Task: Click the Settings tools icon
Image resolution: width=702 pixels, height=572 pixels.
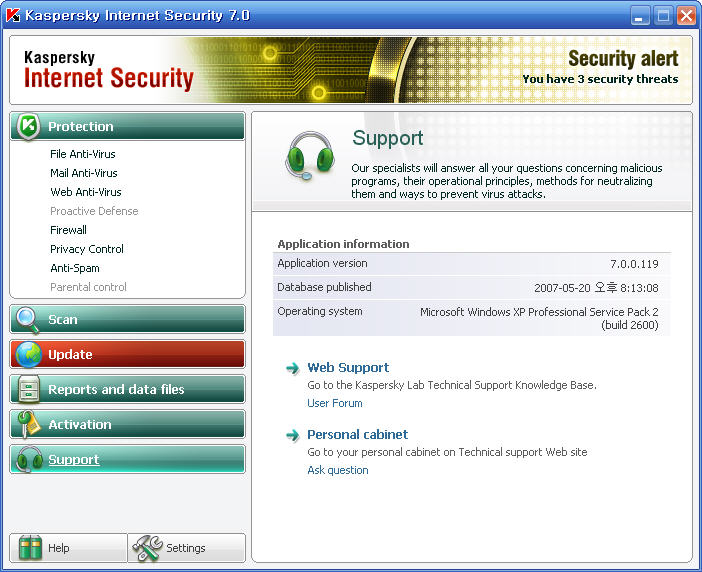Action: tap(148, 548)
